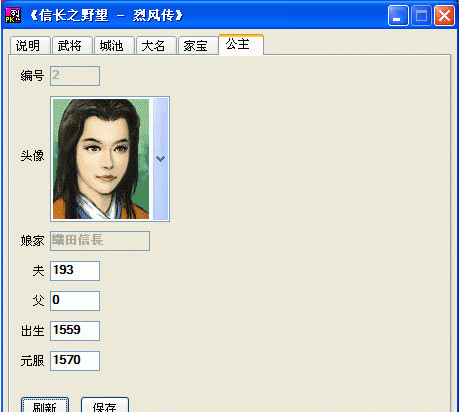Click the 元服 label text
This screenshot has height=414, width=459.
pyautogui.click(x=32, y=361)
